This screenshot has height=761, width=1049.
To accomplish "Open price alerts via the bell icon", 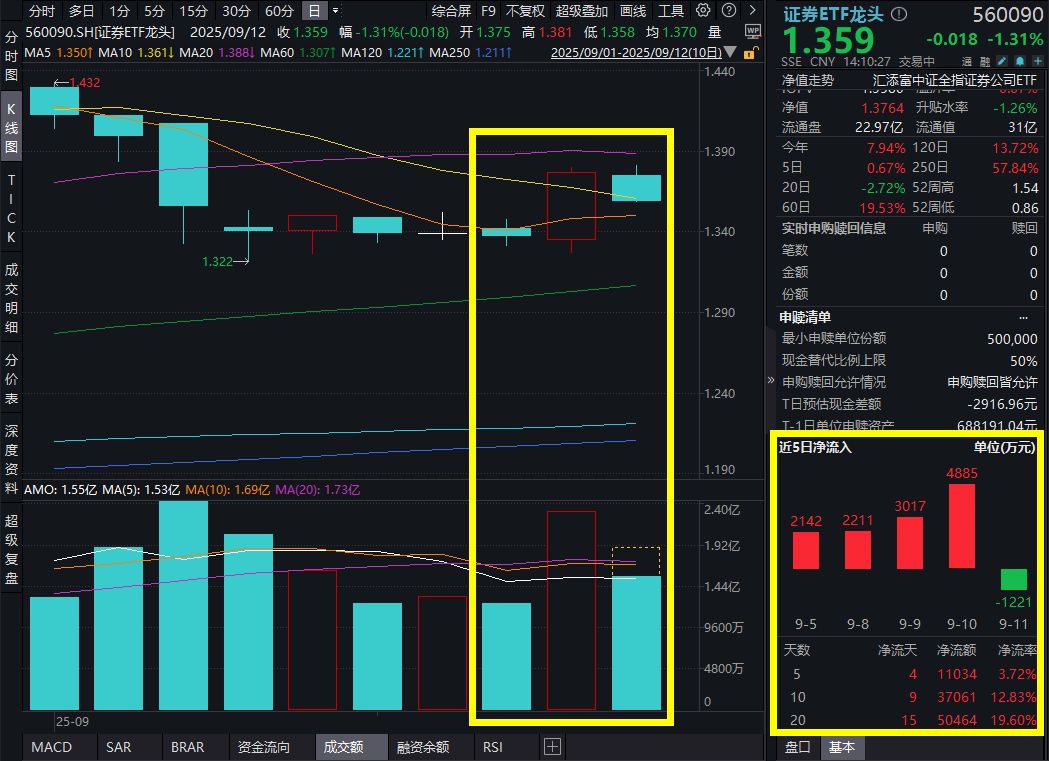I will tap(1020, 62).
